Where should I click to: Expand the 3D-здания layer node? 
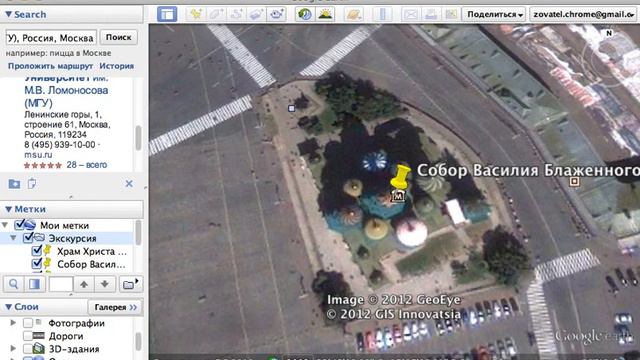[x=13, y=349]
